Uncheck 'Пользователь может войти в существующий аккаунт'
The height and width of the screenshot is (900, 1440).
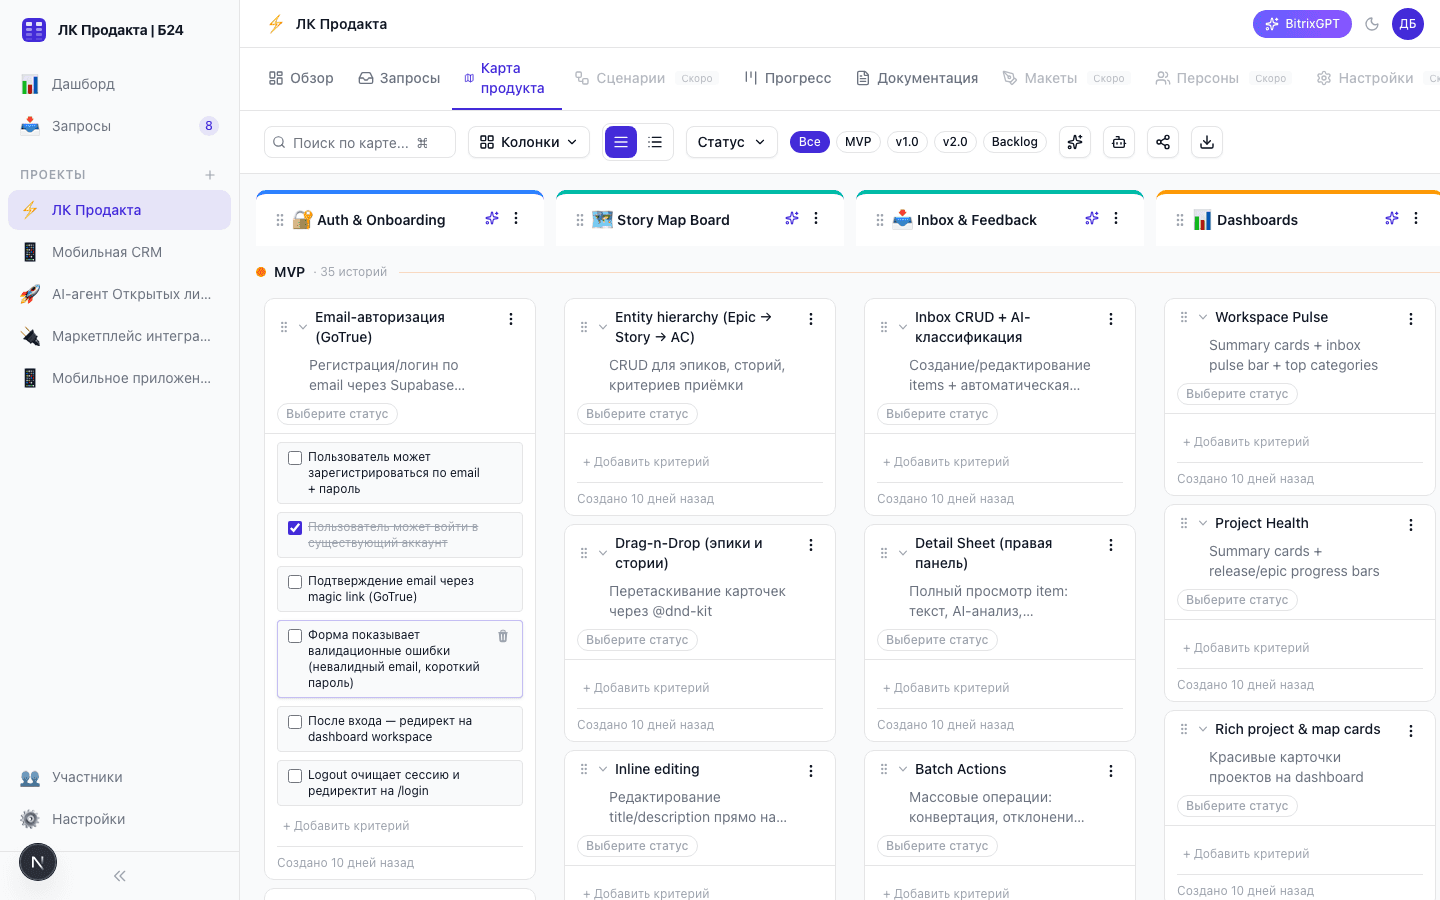click(x=295, y=527)
